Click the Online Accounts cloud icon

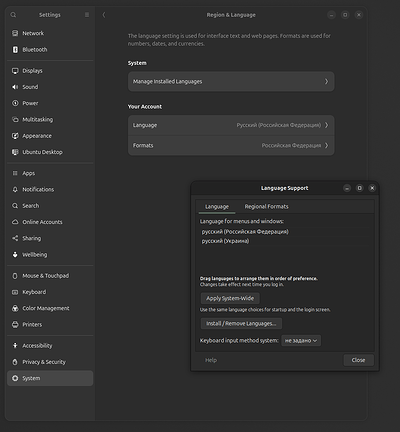point(15,222)
